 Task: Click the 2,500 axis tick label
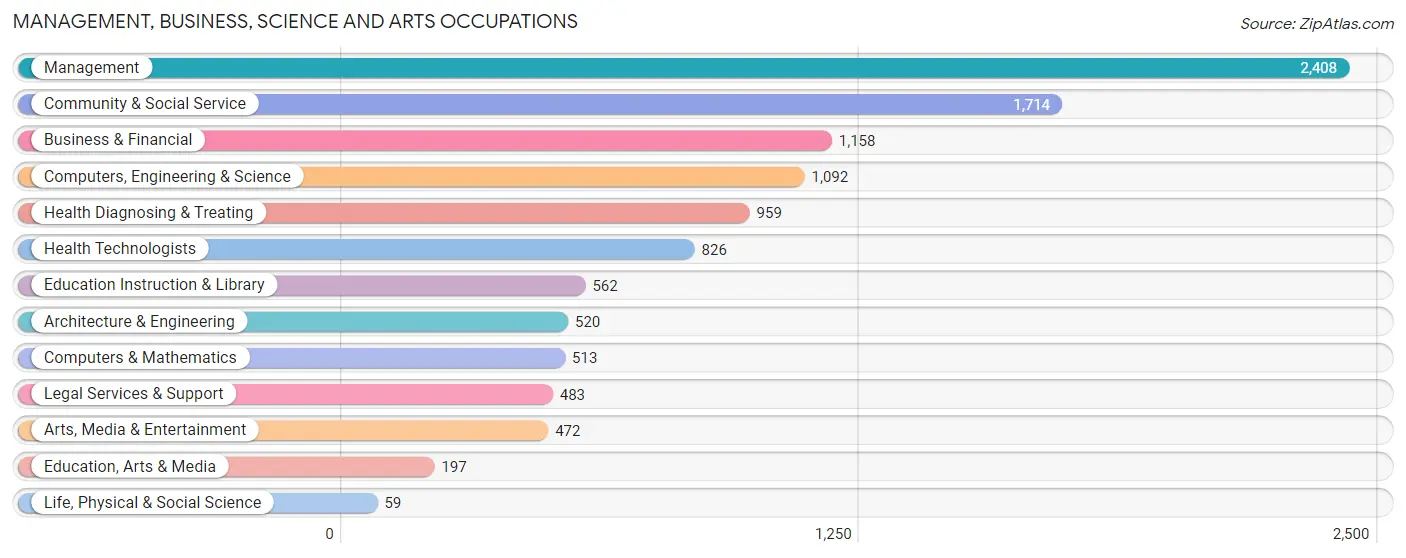click(x=1350, y=534)
